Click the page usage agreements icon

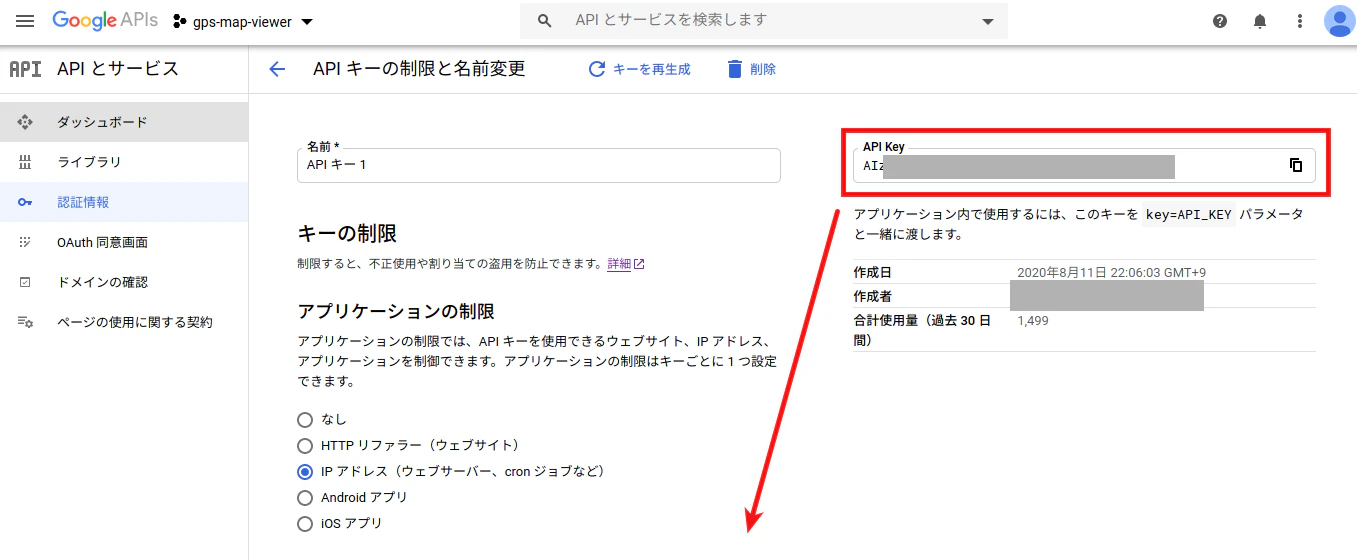[x=26, y=322]
